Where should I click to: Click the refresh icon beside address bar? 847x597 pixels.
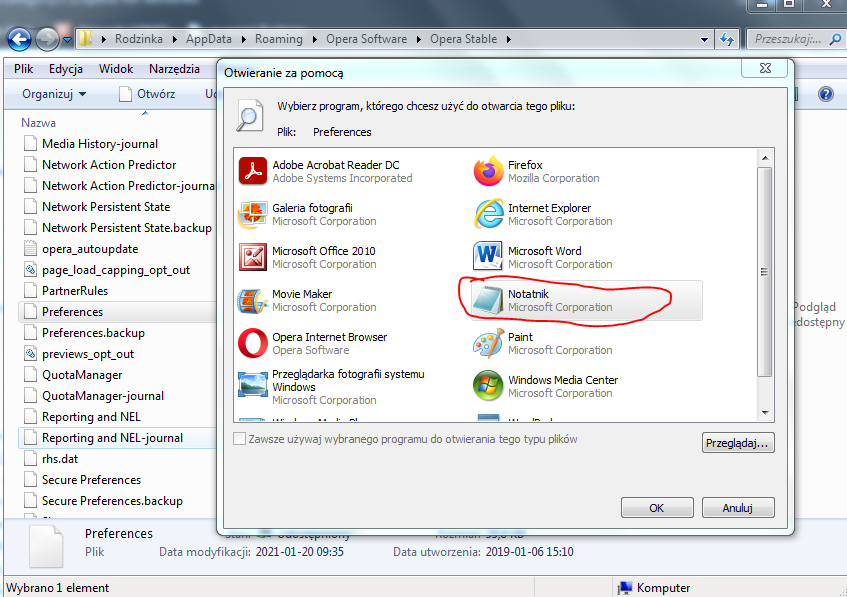pos(727,39)
